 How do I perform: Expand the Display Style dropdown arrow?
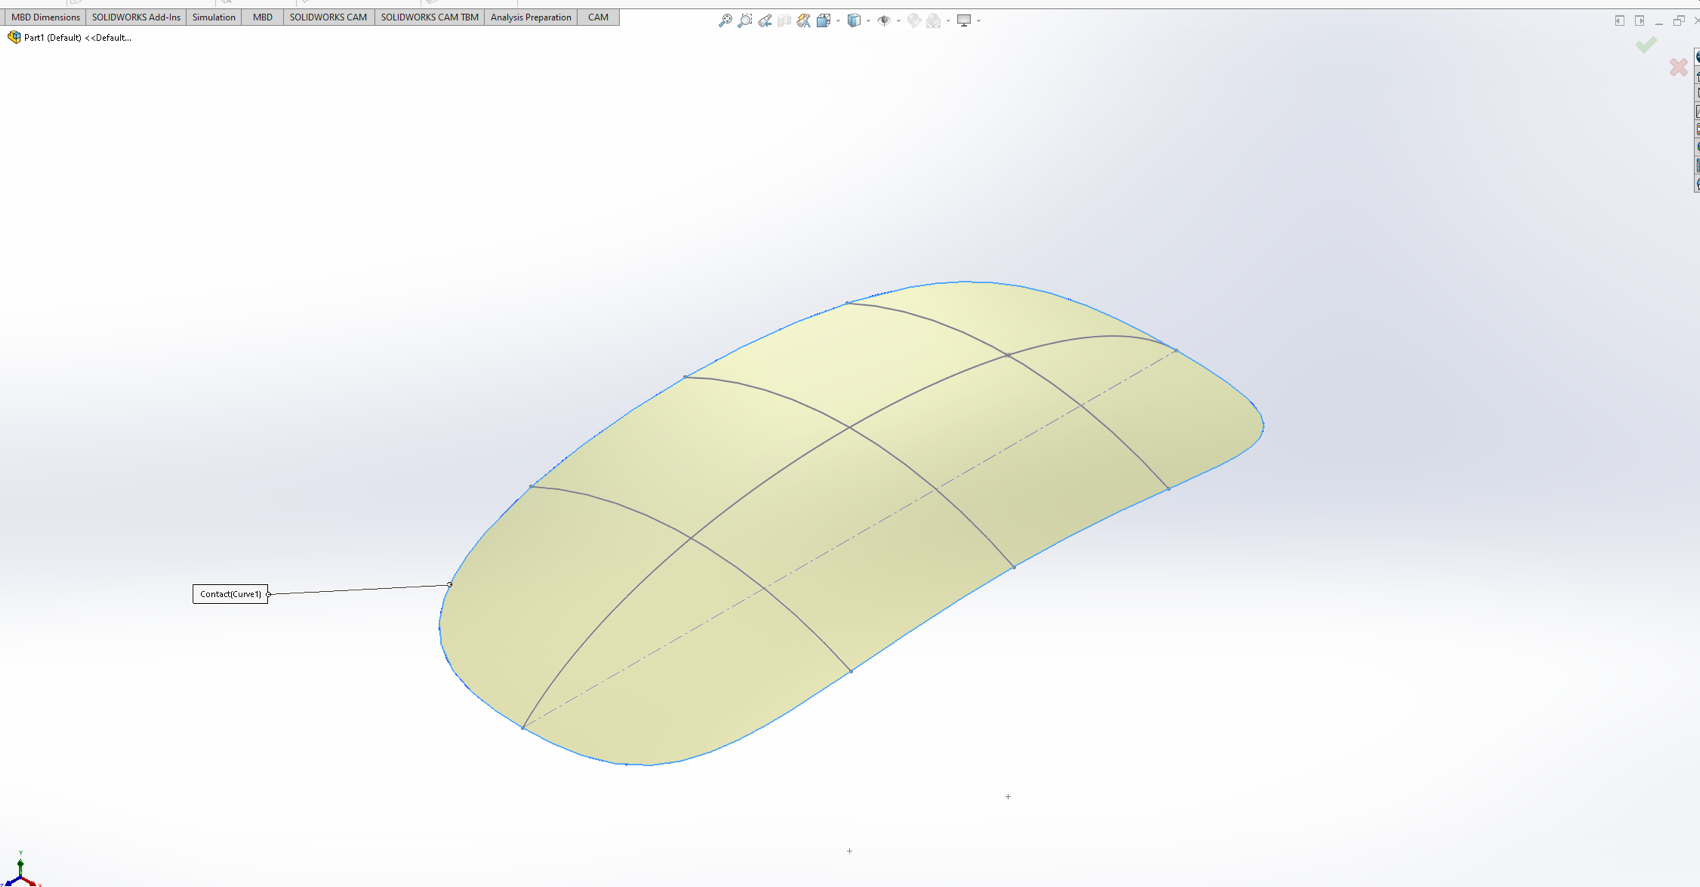coord(868,20)
